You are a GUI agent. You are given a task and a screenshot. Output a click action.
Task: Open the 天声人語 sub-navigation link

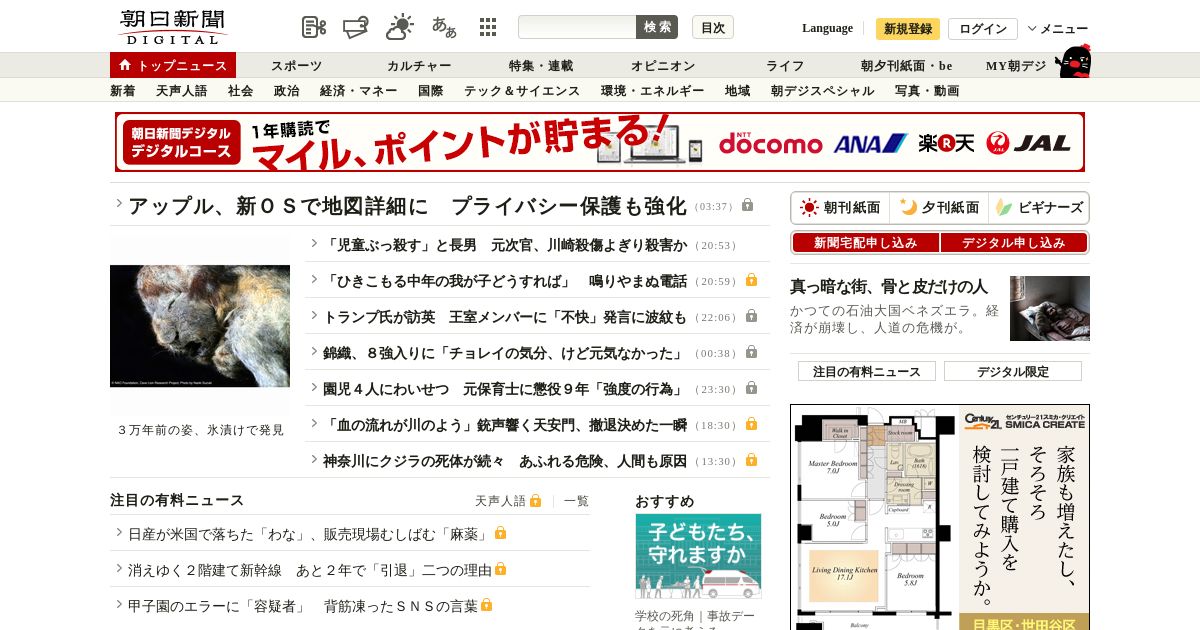tap(182, 91)
